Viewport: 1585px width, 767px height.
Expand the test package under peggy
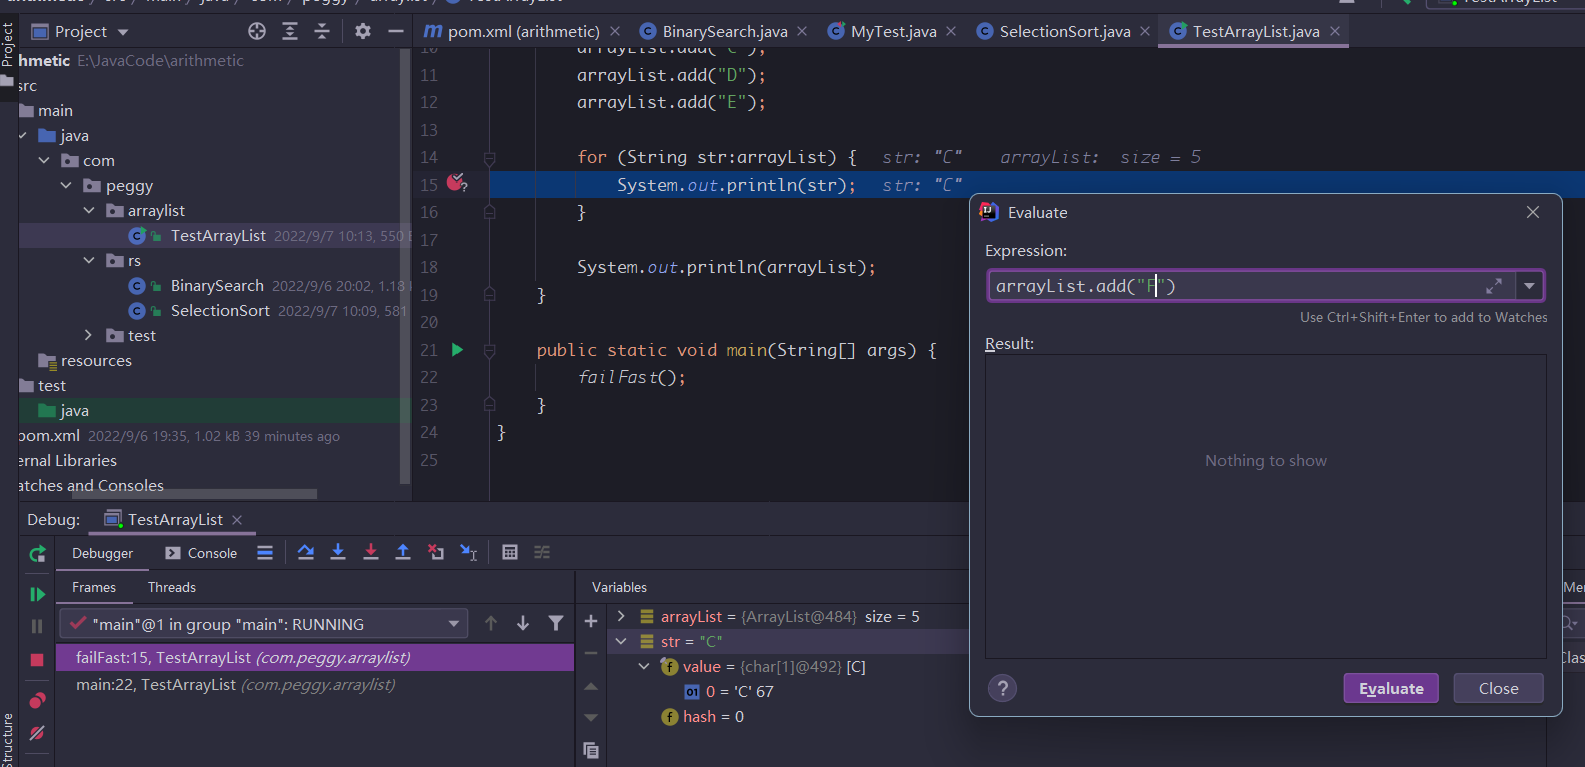coord(89,335)
